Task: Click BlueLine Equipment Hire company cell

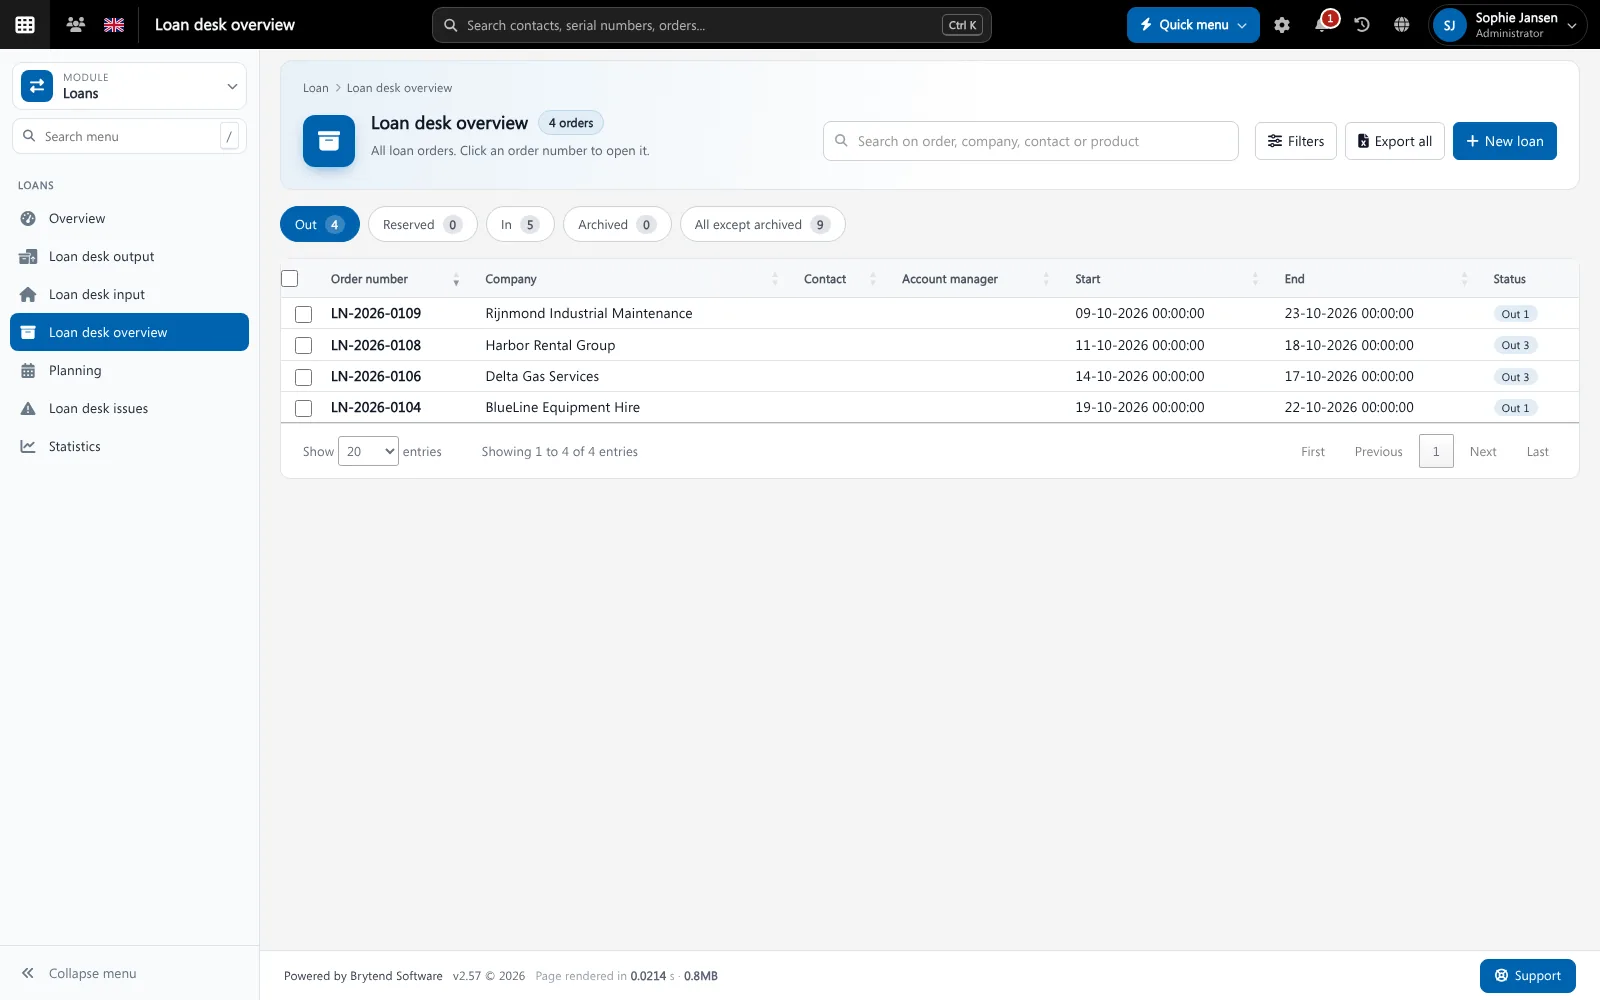Action: tap(563, 408)
